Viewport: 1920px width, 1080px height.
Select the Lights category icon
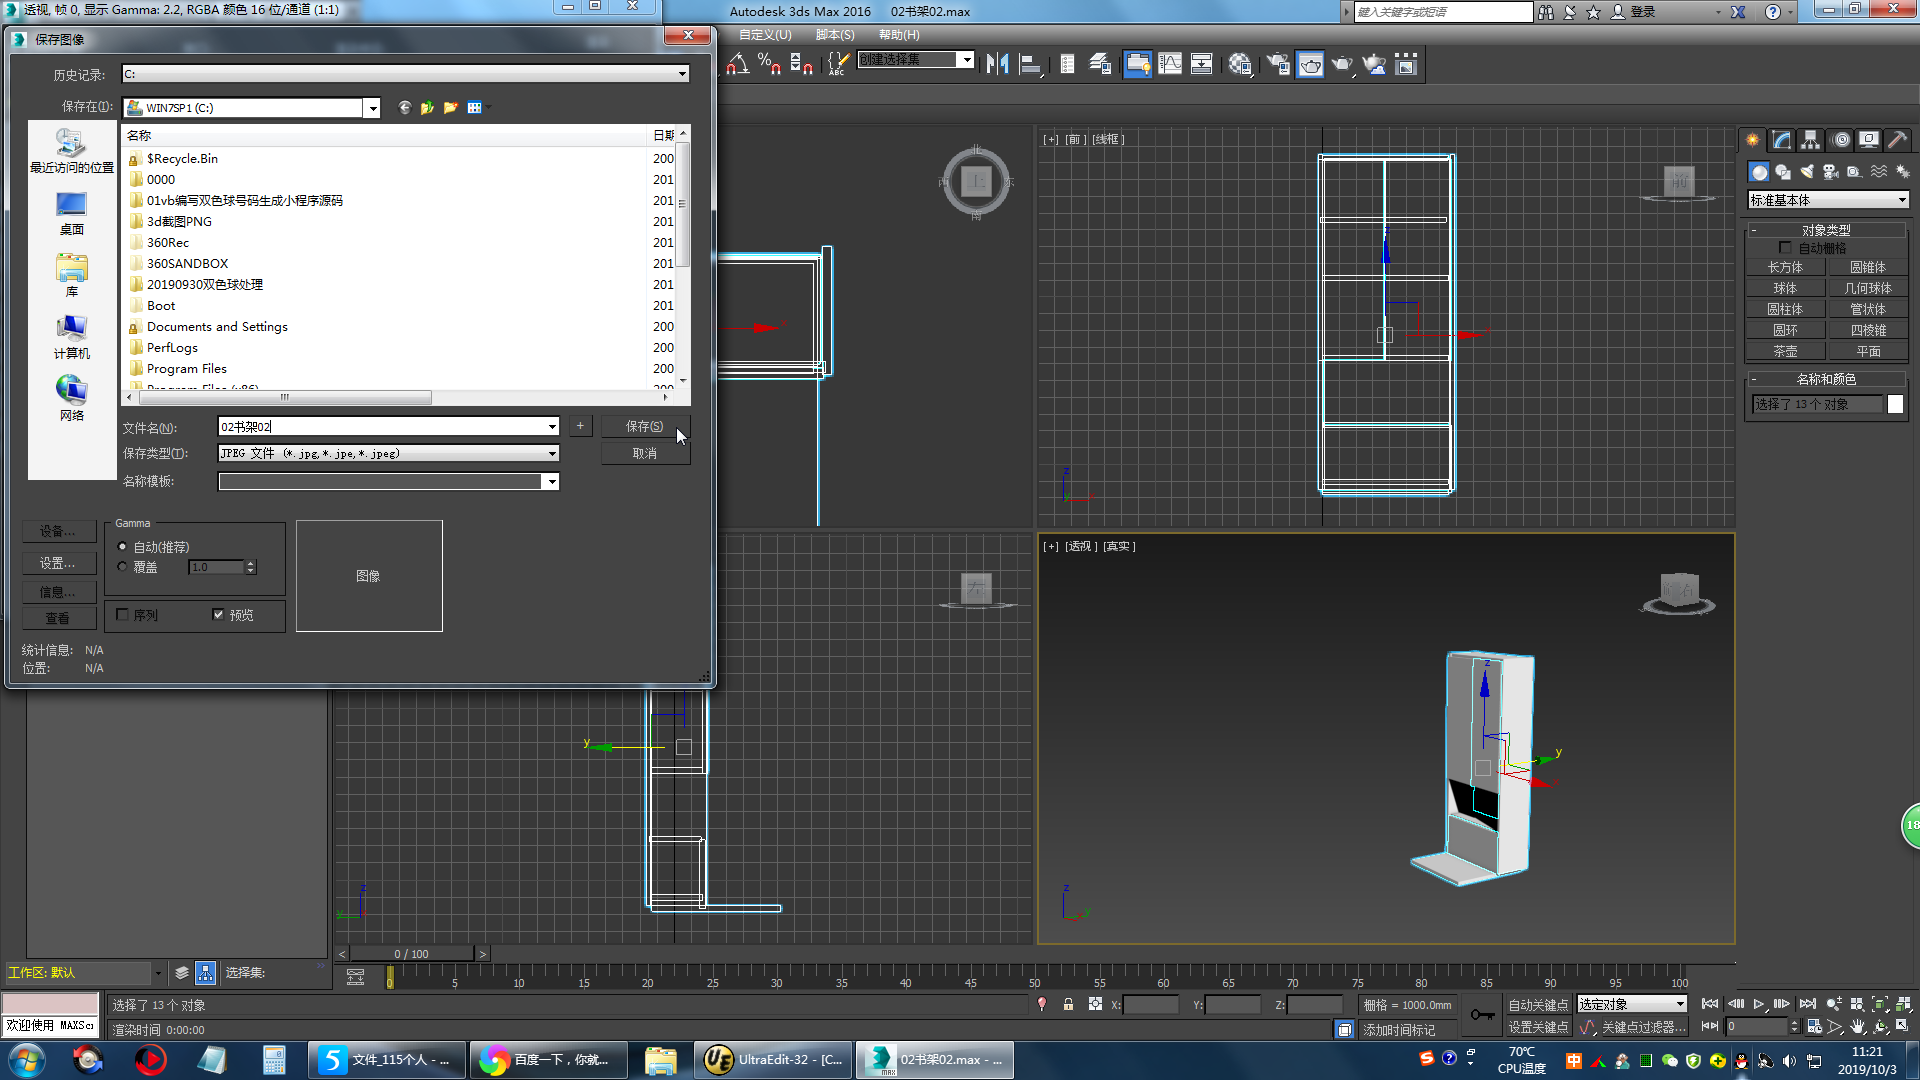[1807, 172]
